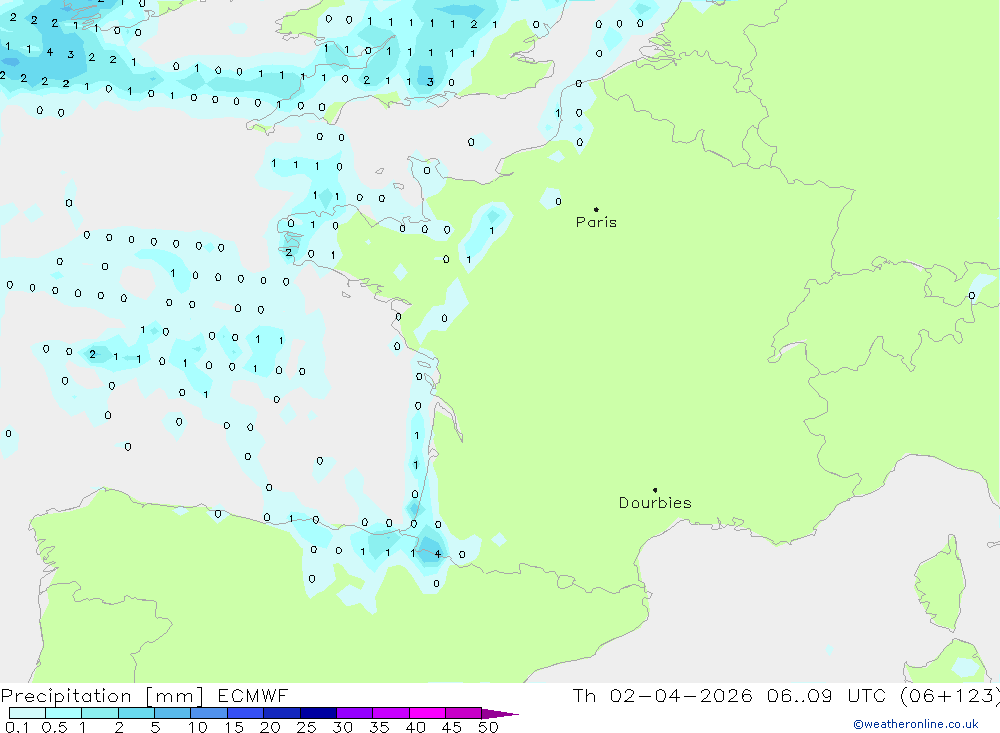Click legend value label 0.1

[17, 727]
